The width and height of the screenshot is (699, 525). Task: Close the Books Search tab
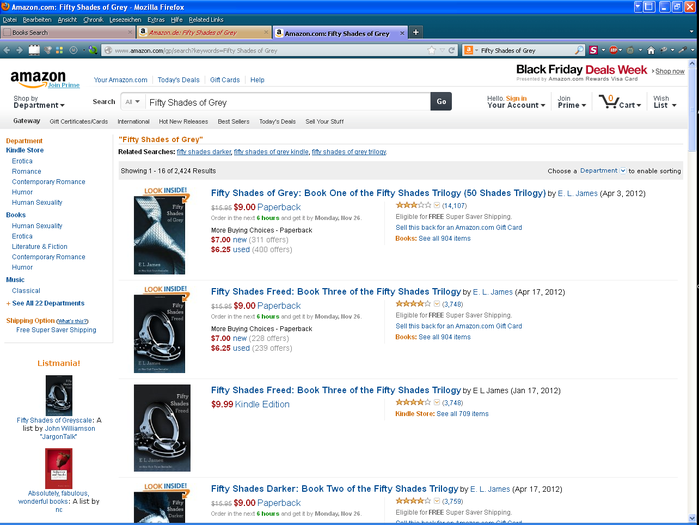[130, 32]
